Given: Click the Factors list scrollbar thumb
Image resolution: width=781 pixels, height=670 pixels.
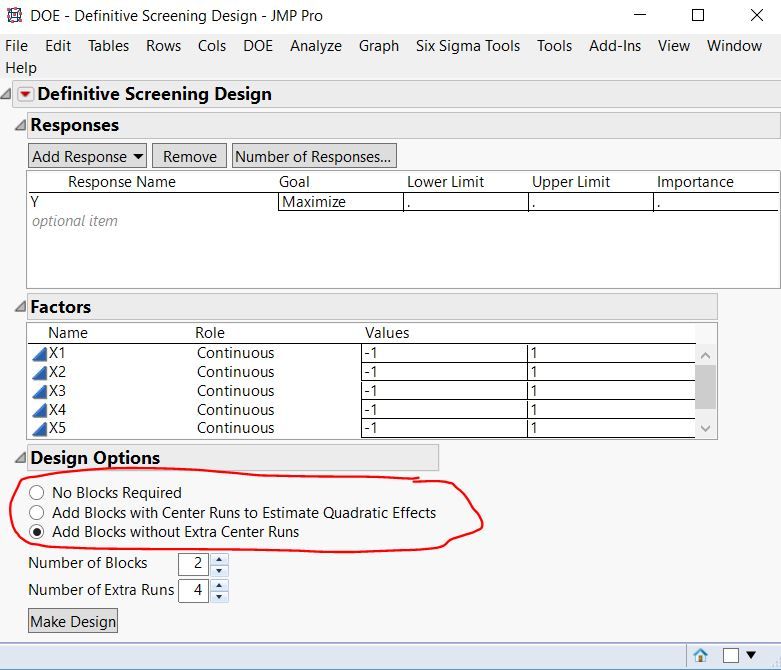Looking at the screenshot, I should pos(705,387).
